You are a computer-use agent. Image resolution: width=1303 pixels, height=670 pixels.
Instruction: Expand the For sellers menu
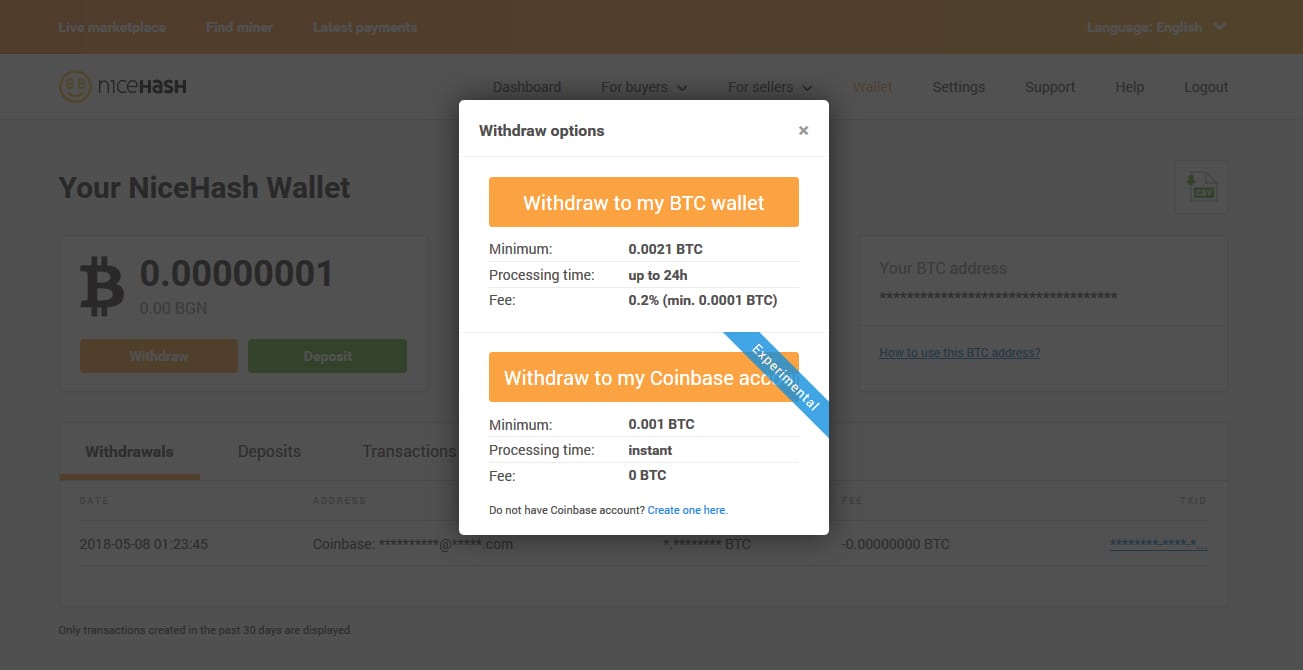point(770,87)
